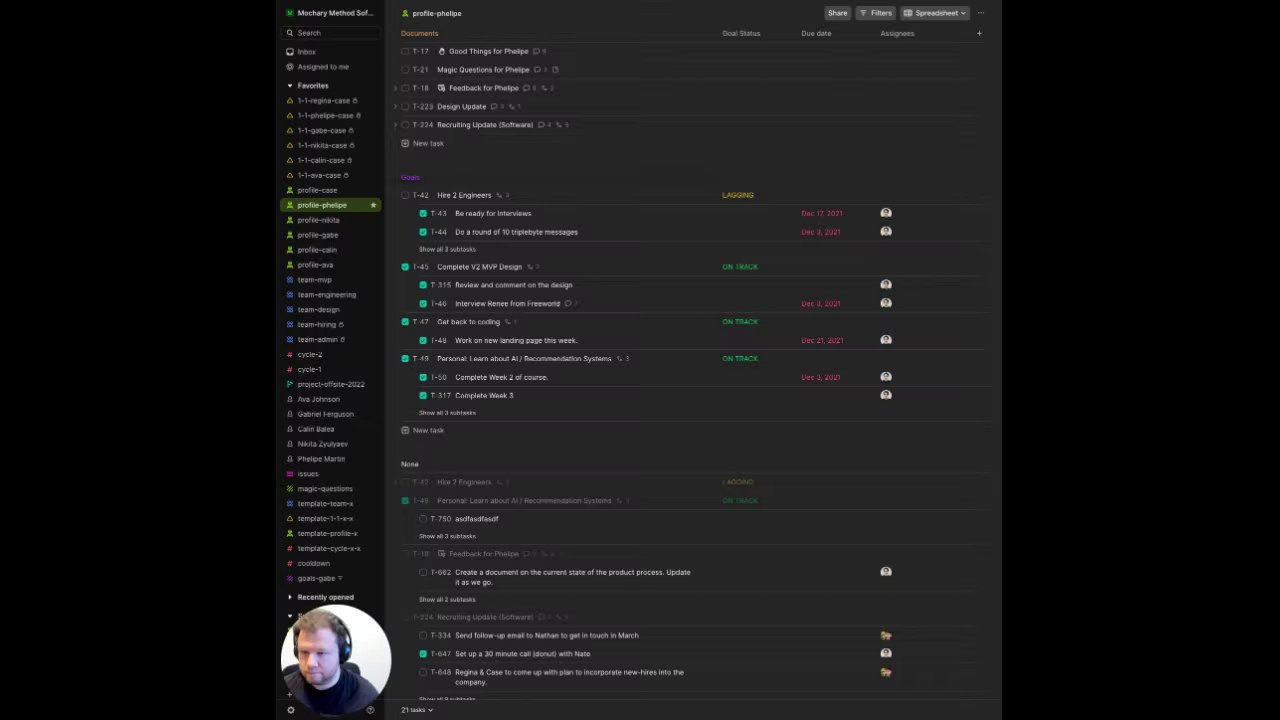
Task: Select Assigned to me in the sidebar
Action: tap(322, 67)
